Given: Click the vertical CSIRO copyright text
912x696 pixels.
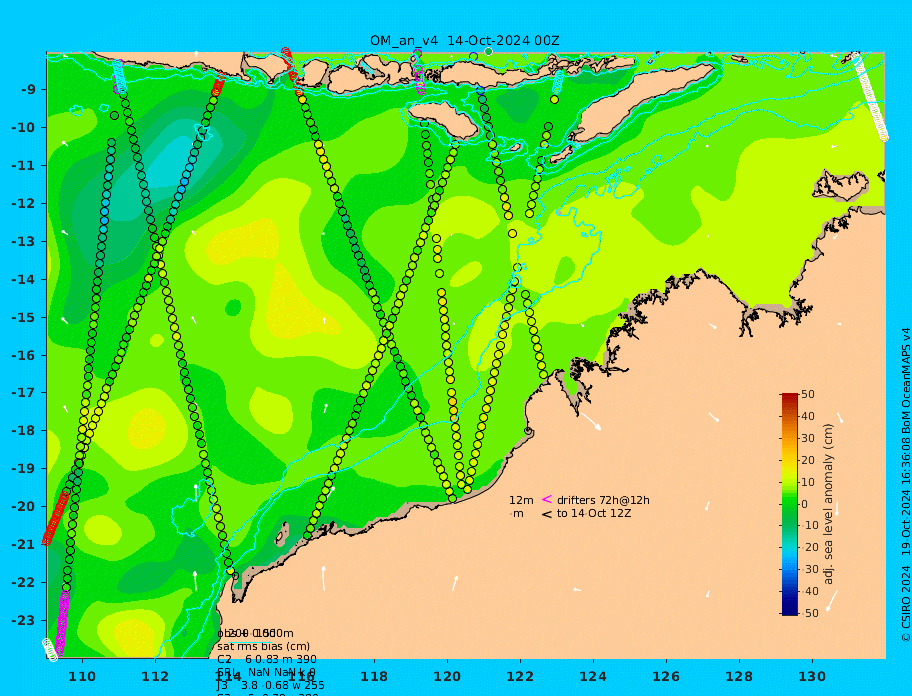Looking at the screenshot, I should coord(906,486).
